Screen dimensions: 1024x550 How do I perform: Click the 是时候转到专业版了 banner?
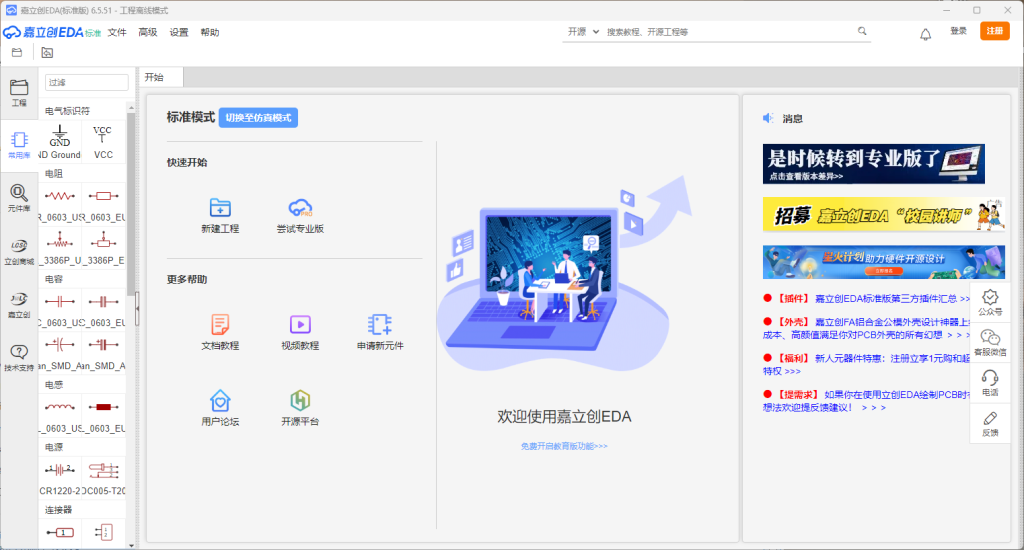[x=874, y=164]
